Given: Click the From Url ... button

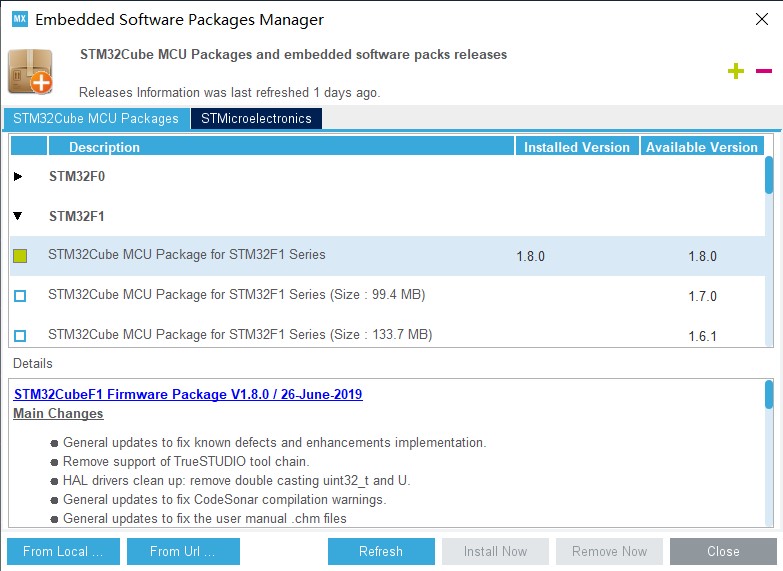Looking at the screenshot, I should tap(183, 551).
